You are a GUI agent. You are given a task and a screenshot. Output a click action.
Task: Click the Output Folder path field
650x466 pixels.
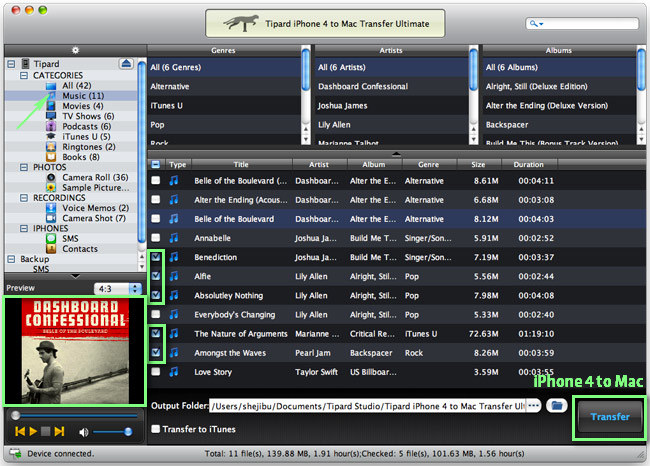click(368, 406)
